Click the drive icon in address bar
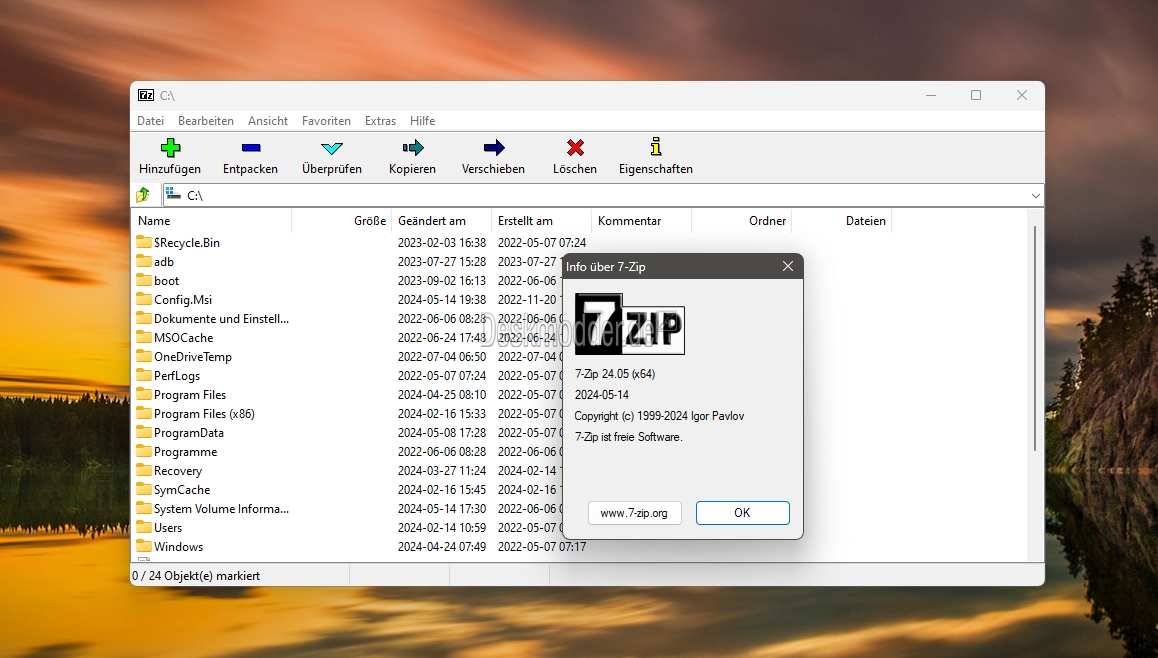This screenshot has height=658, width=1158. point(174,194)
